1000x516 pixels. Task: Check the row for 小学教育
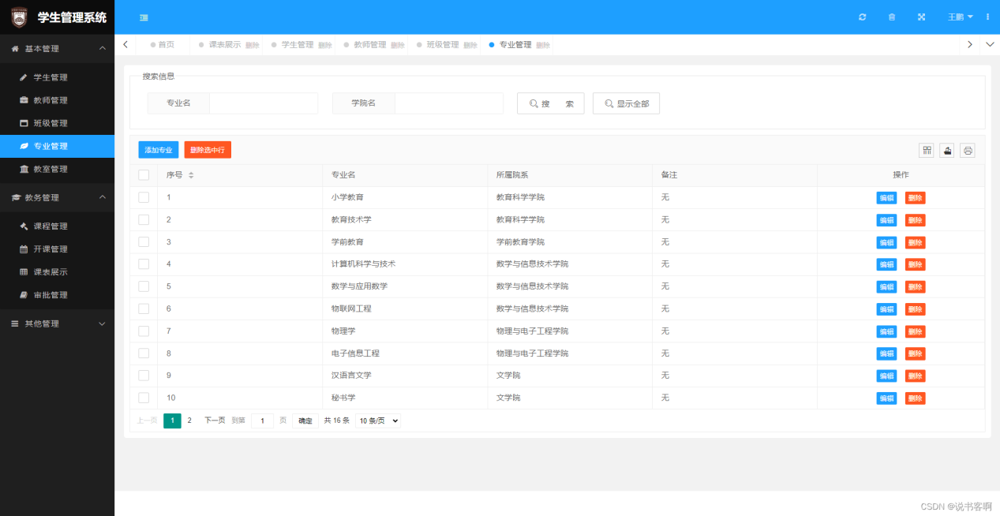point(143,197)
